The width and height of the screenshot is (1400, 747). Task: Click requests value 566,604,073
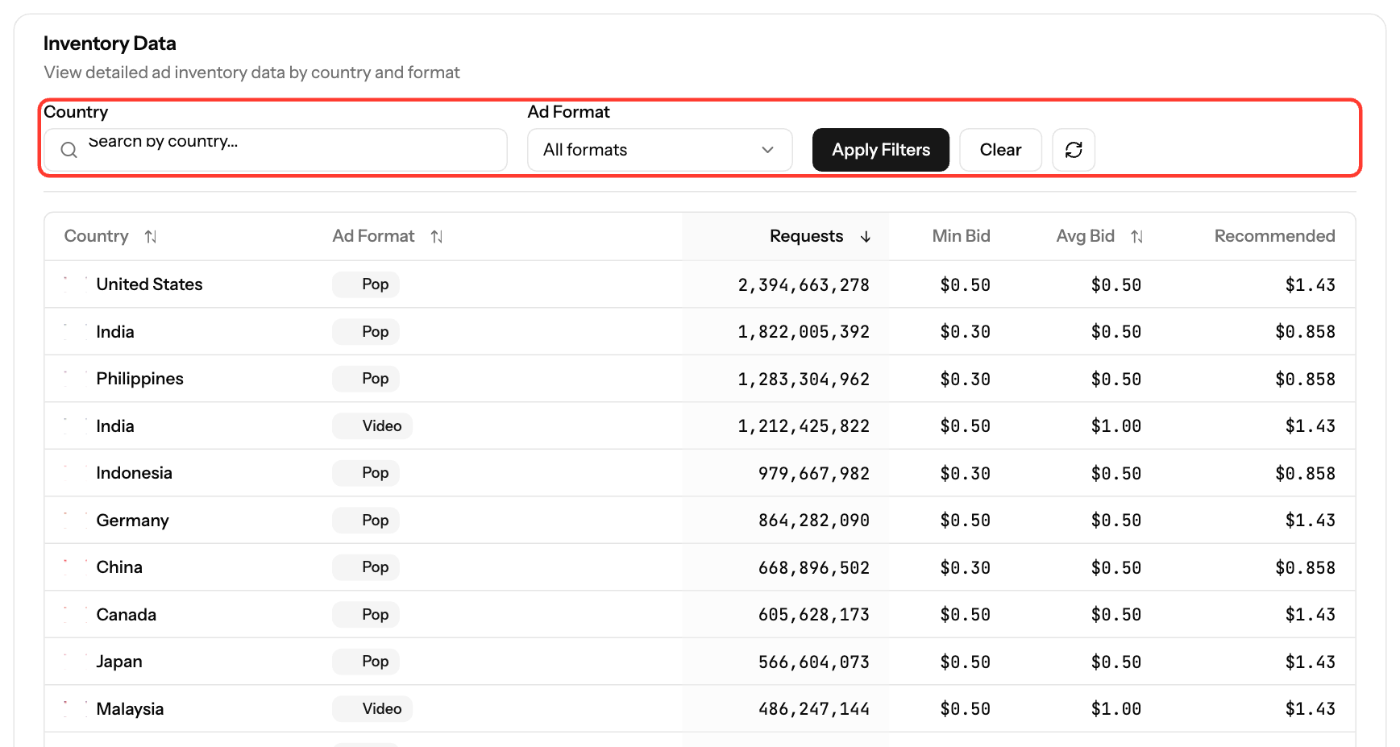(814, 662)
